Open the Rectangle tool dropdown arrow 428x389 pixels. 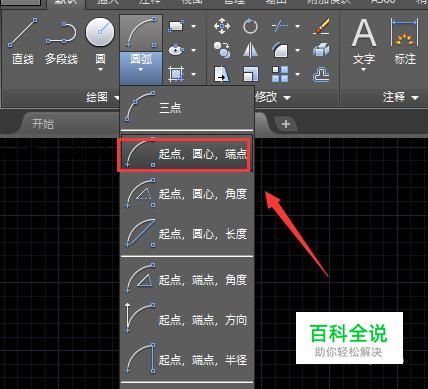coord(194,26)
